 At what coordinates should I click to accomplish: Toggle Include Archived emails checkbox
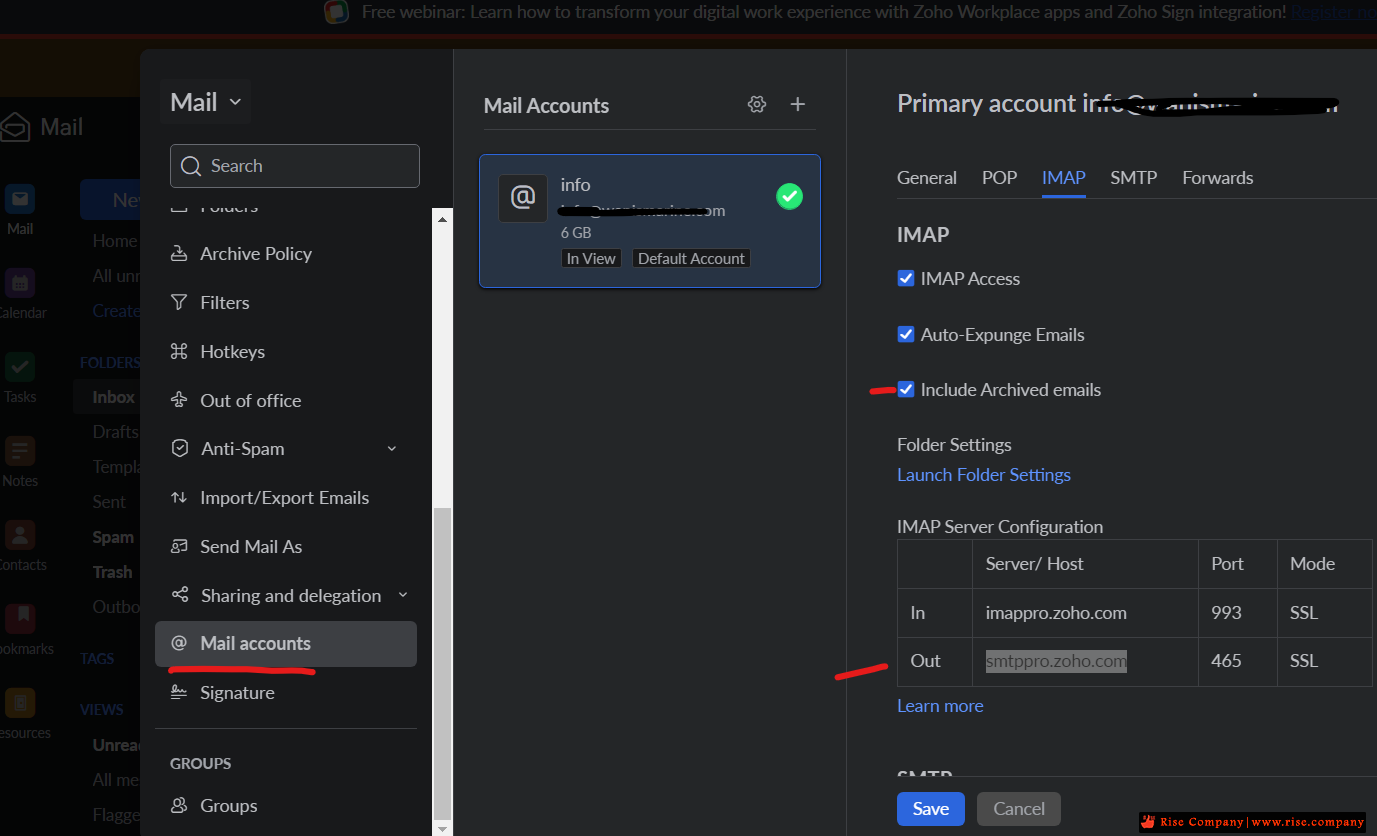[x=906, y=390]
